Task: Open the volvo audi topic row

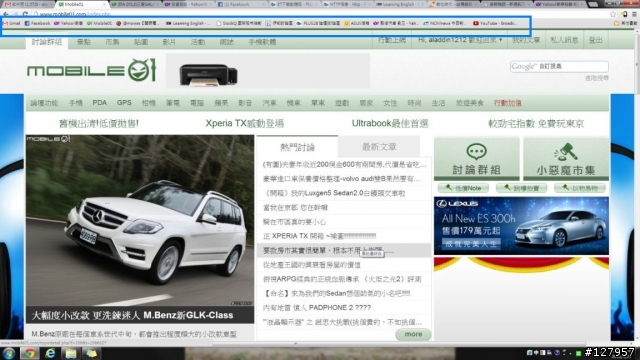Action: [342, 179]
